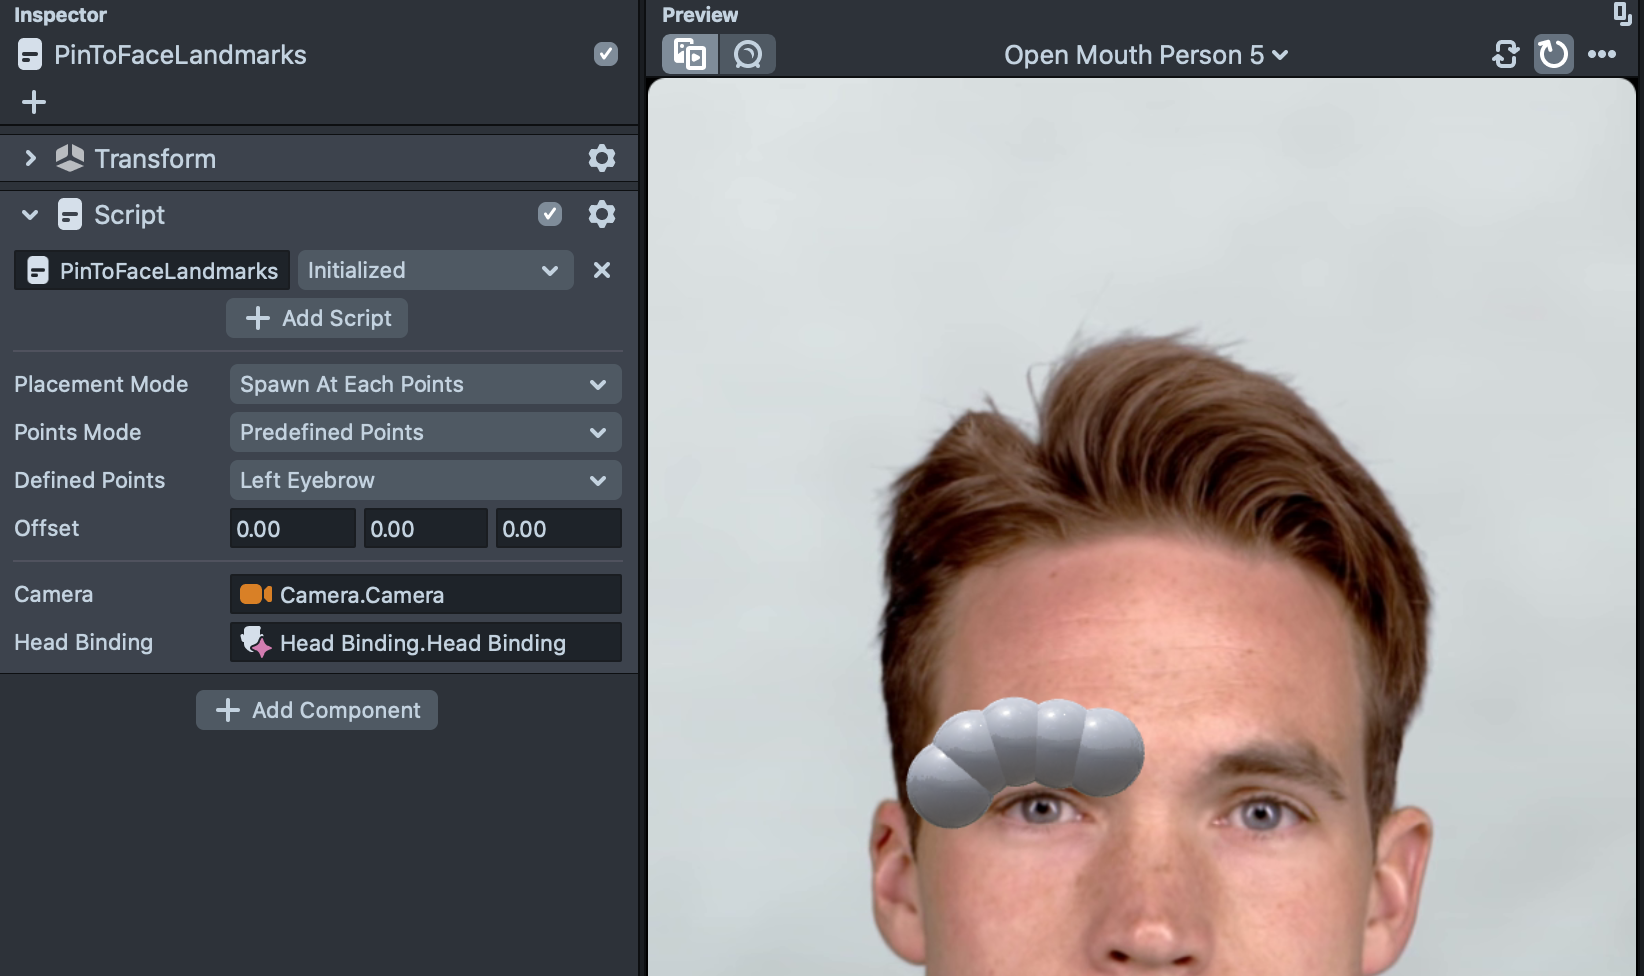
Task: Reset the preview with the refresh icon
Action: point(1553,54)
